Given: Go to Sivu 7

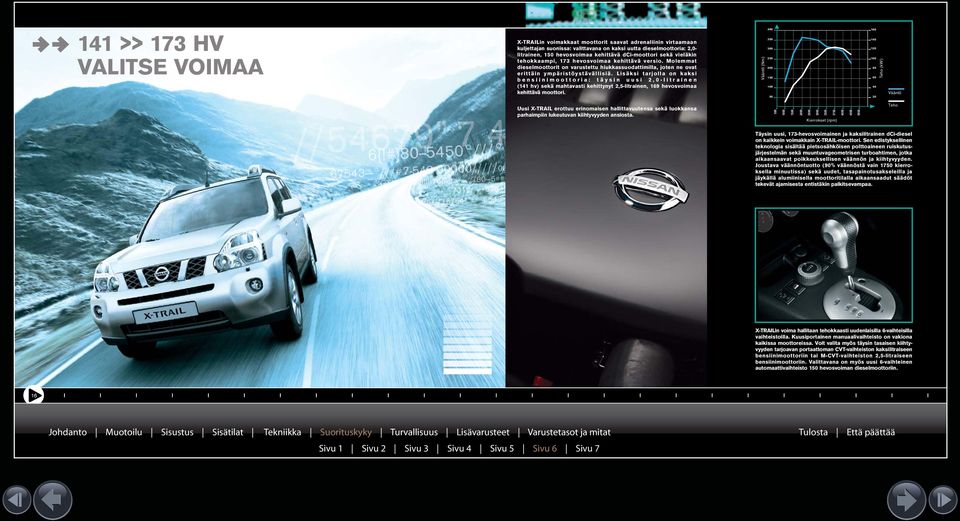Looking at the screenshot, I should point(587,449).
